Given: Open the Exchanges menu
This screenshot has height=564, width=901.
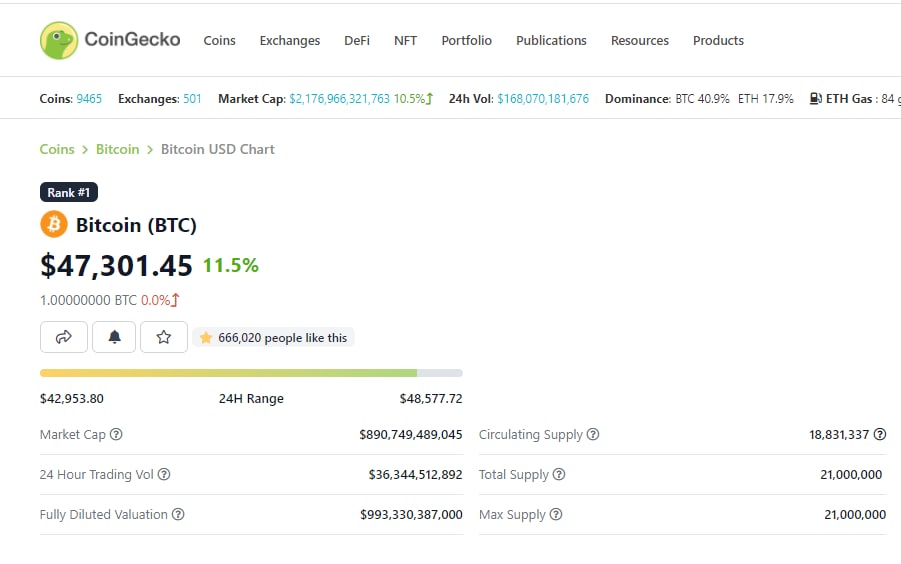Looking at the screenshot, I should pos(290,41).
